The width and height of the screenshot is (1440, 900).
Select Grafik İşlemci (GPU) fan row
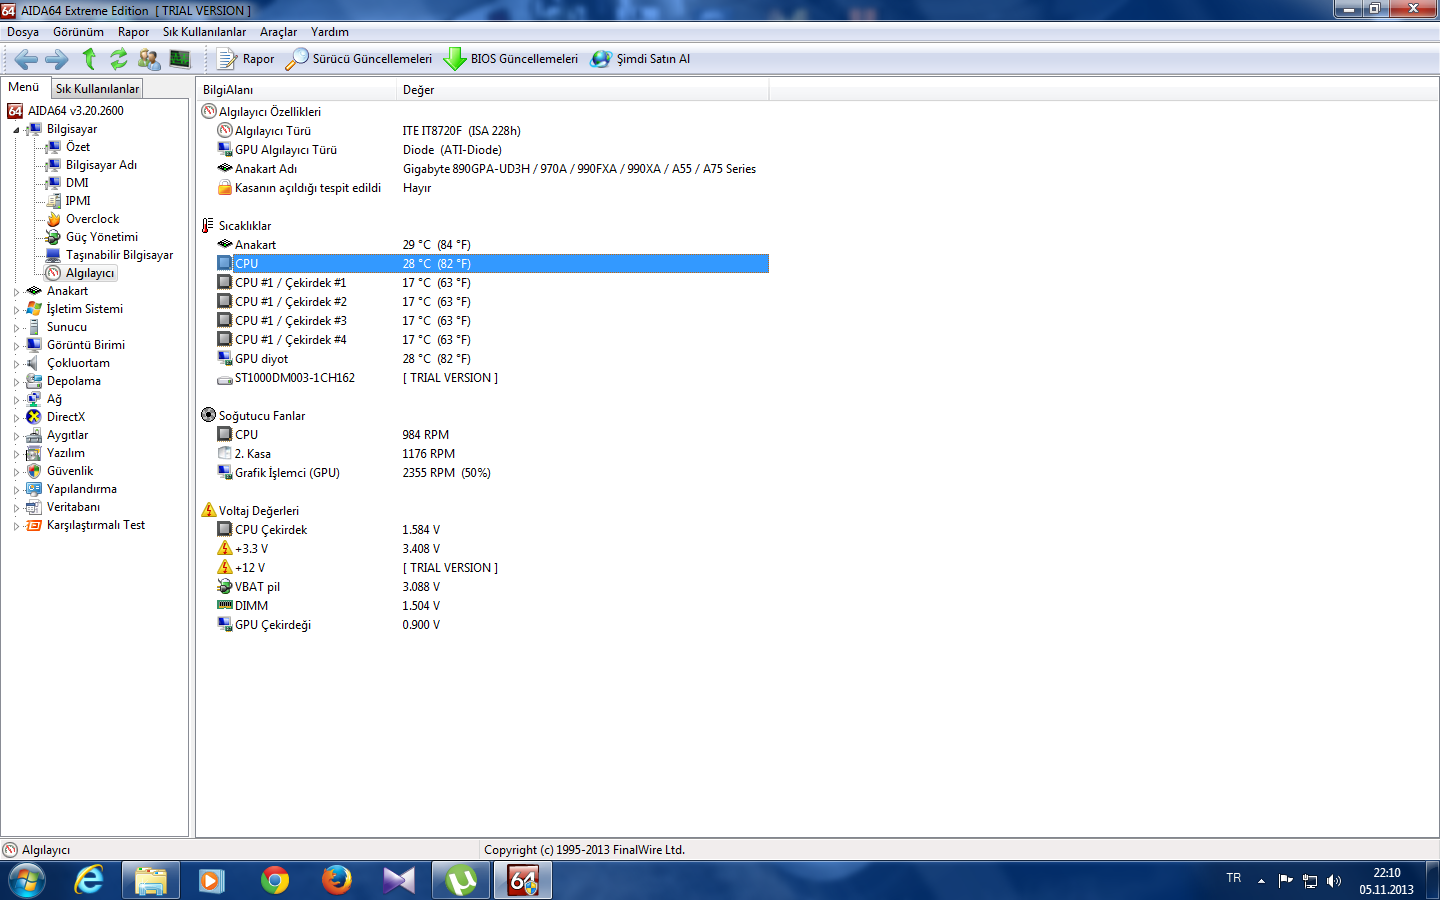tap(492, 473)
